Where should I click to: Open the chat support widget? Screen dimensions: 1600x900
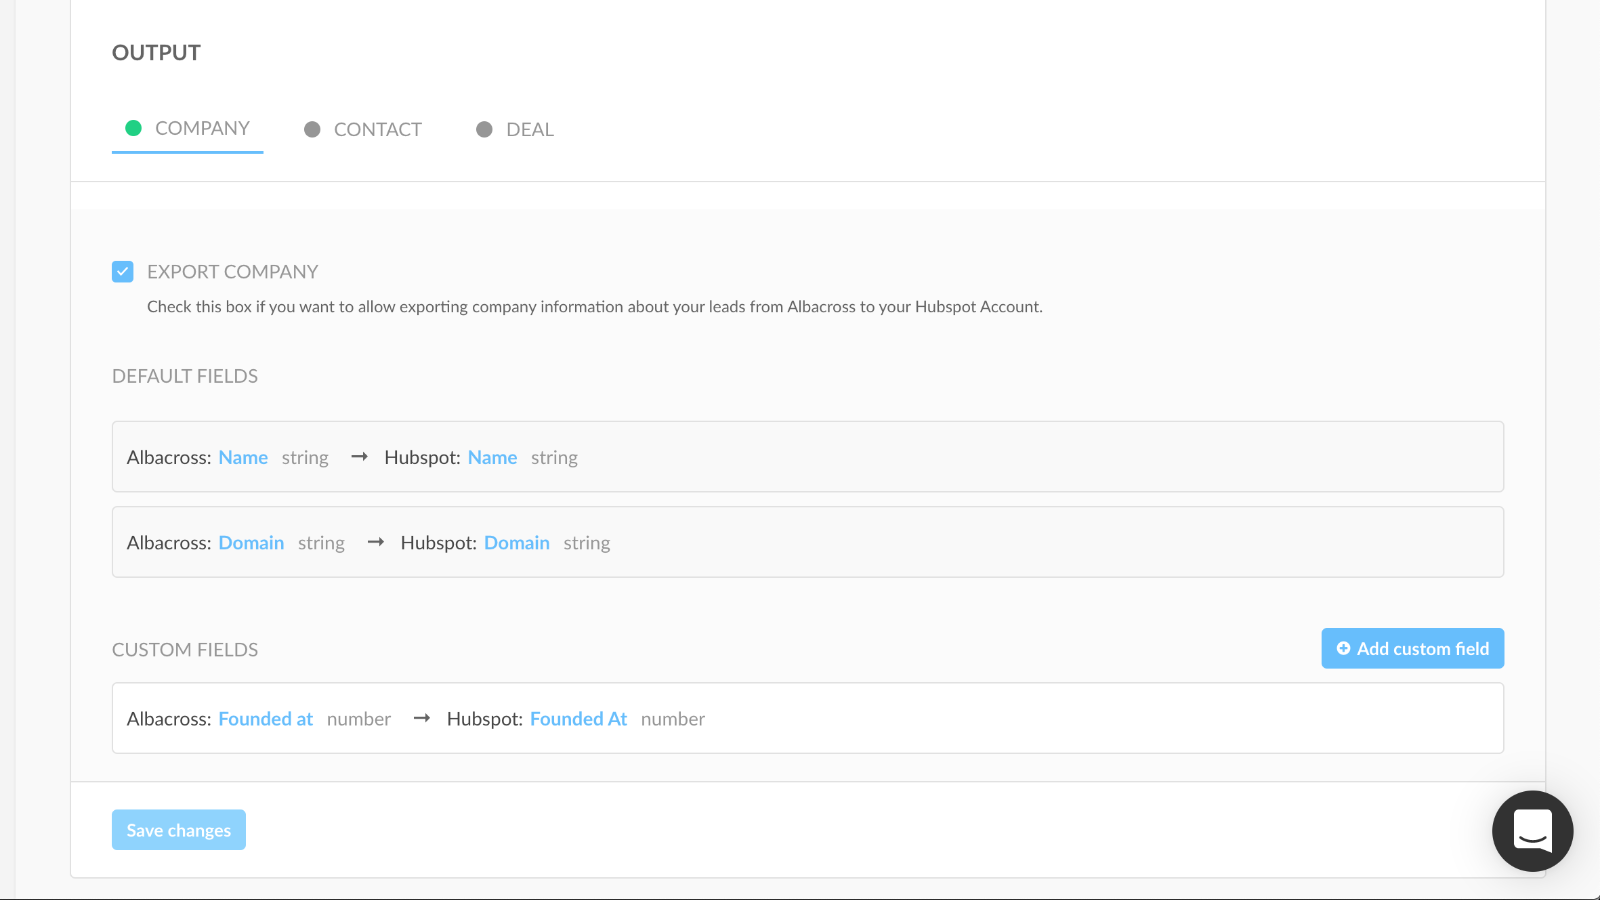pos(1532,831)
